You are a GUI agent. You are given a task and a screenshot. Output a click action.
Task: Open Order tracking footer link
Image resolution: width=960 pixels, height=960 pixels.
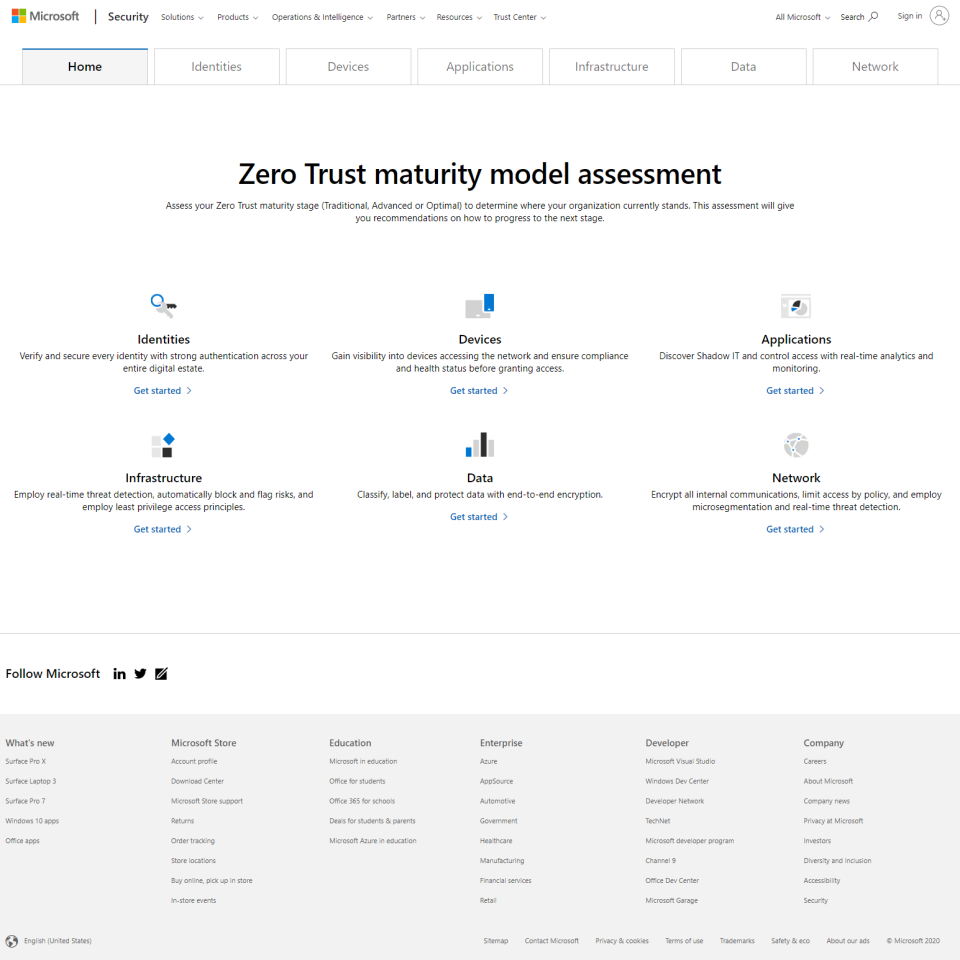(193, 841)
